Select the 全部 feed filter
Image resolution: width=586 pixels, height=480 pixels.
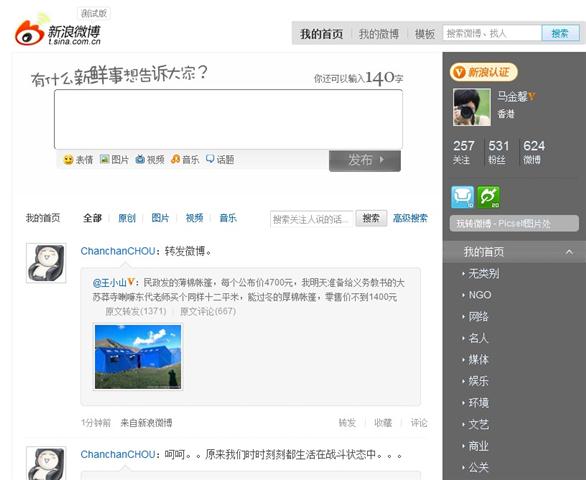click(x=92, y=218)
